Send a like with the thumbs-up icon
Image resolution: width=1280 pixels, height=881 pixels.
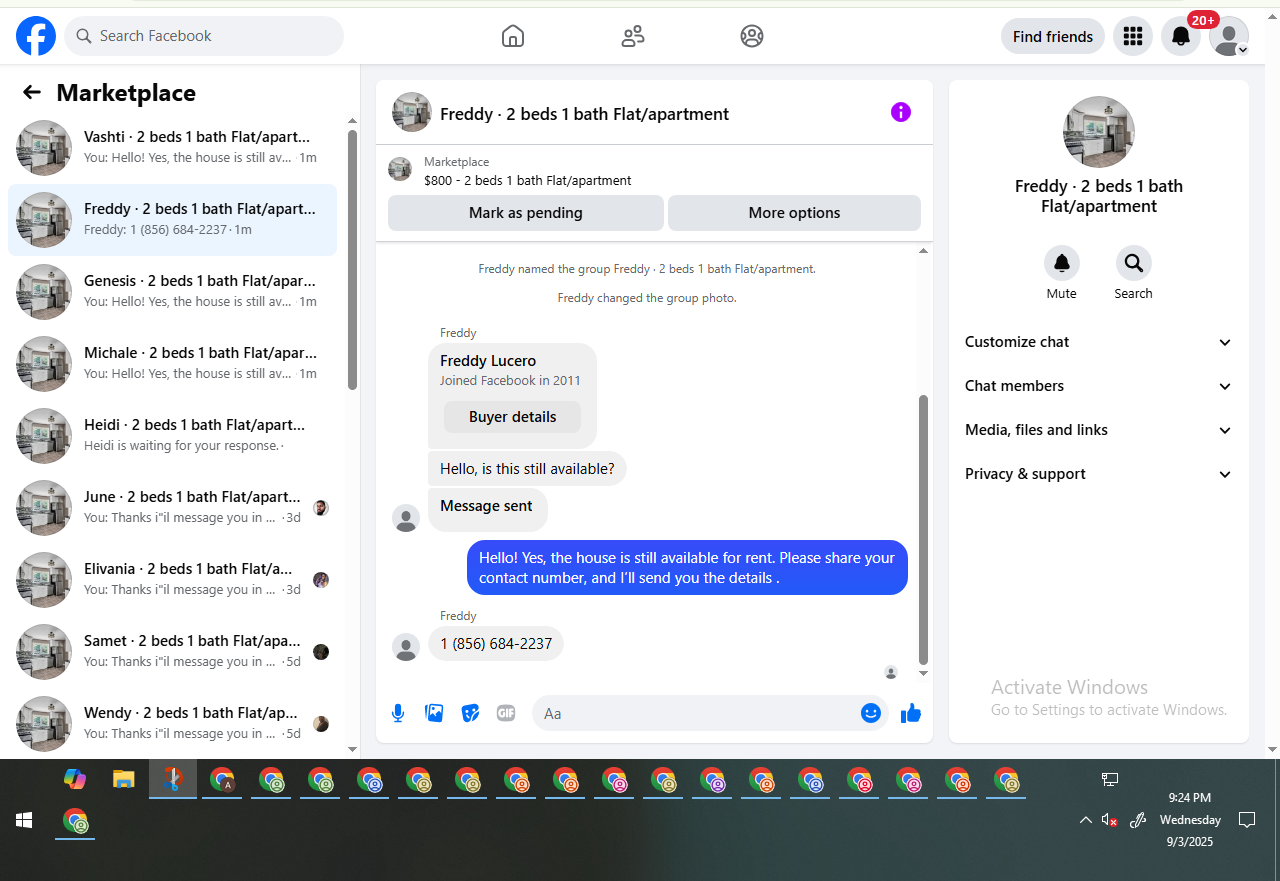coord(911,713)
